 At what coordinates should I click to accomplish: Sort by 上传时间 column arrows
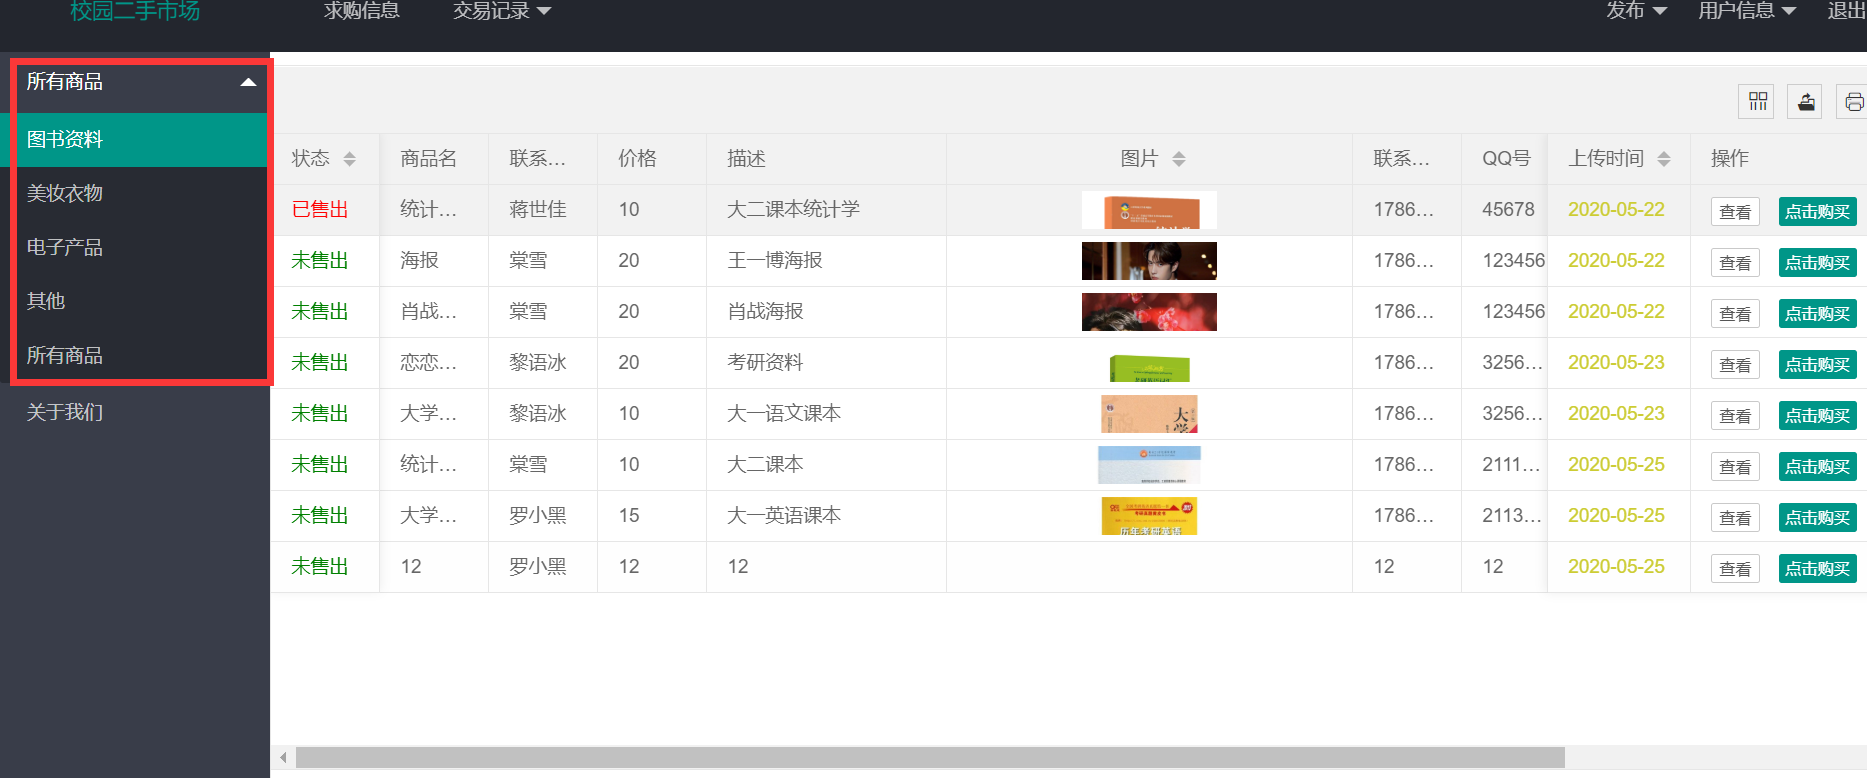click(x=1664, y=159)
